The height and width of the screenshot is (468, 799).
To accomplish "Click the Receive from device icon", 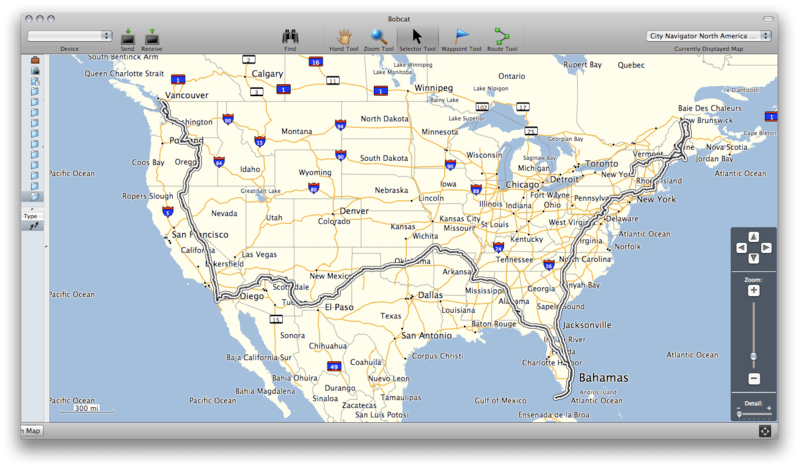I will coord(152,37).
